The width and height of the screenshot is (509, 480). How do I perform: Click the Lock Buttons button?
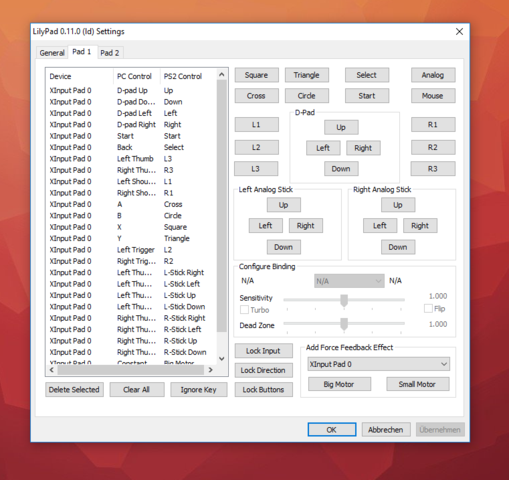(264, 390)
